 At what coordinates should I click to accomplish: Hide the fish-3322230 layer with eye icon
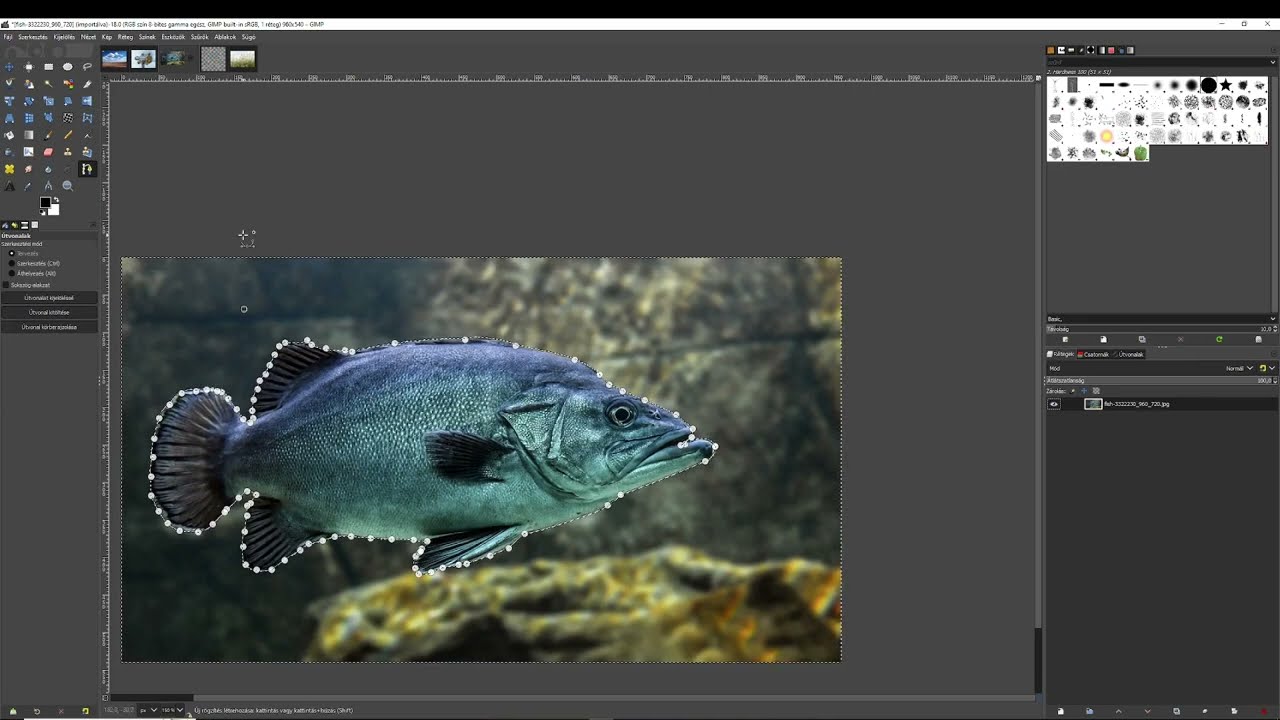[1053, 404]
